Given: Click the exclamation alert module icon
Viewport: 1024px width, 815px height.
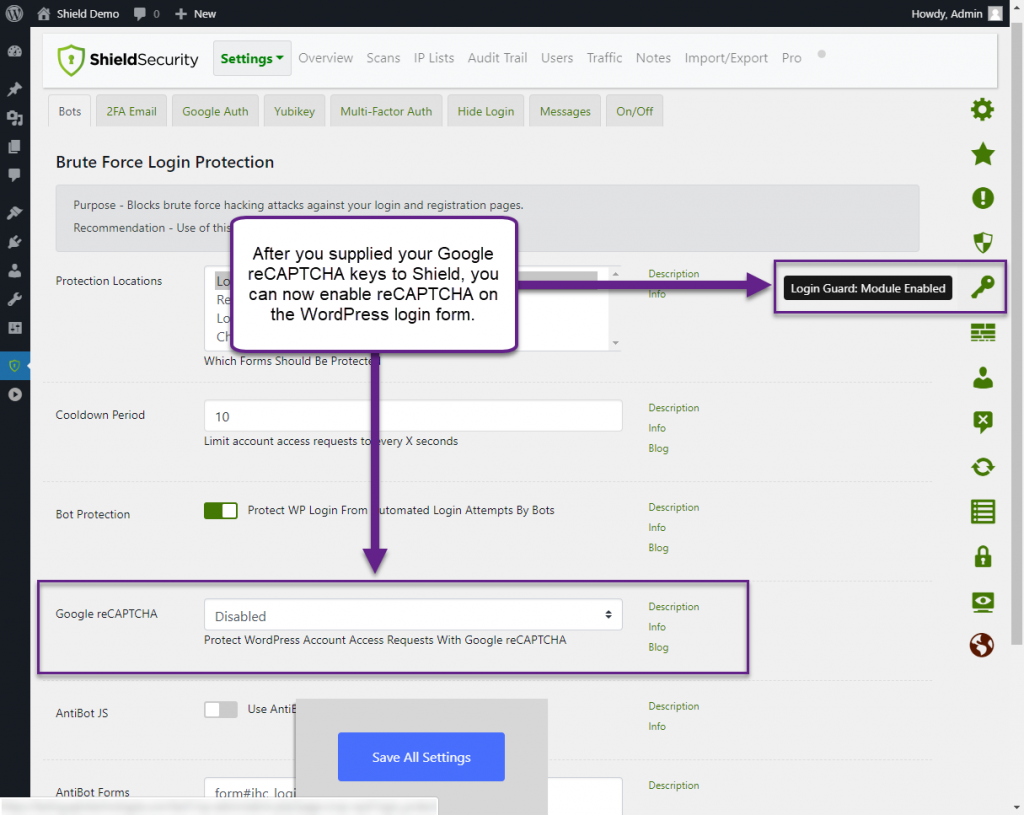Looking at the screenshot, I should [x=982, y=198].
